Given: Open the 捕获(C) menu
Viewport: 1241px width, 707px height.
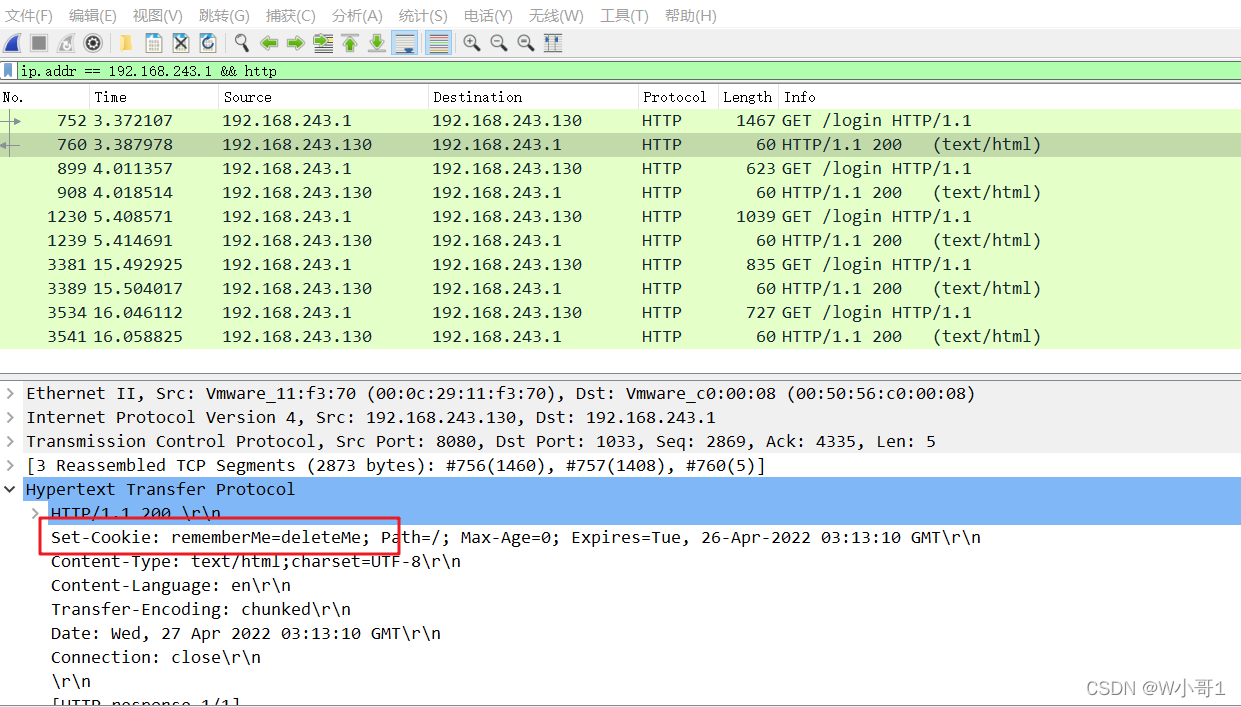Looking at the screenshot, I should pos(290,15).
